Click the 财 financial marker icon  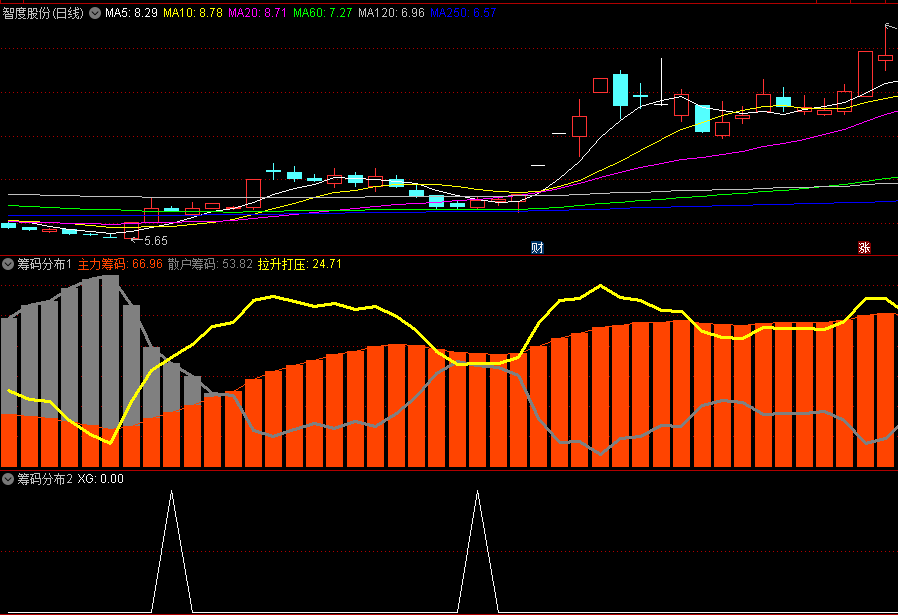(x=537, y=247)
